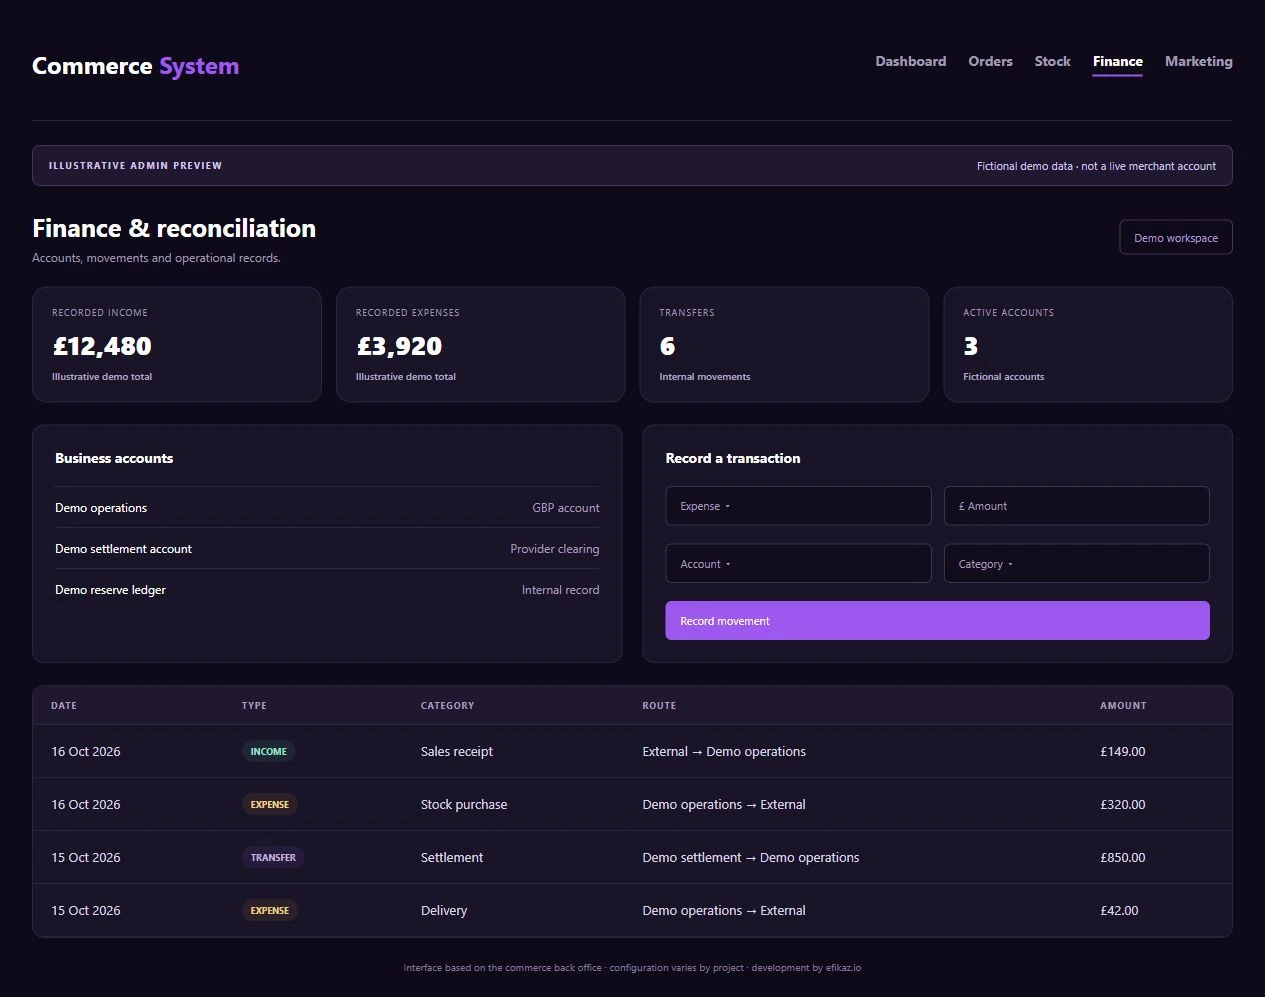Open the Category dropdown
The width and height of the screenshot is (1265, 997).
pos(1077,564)
